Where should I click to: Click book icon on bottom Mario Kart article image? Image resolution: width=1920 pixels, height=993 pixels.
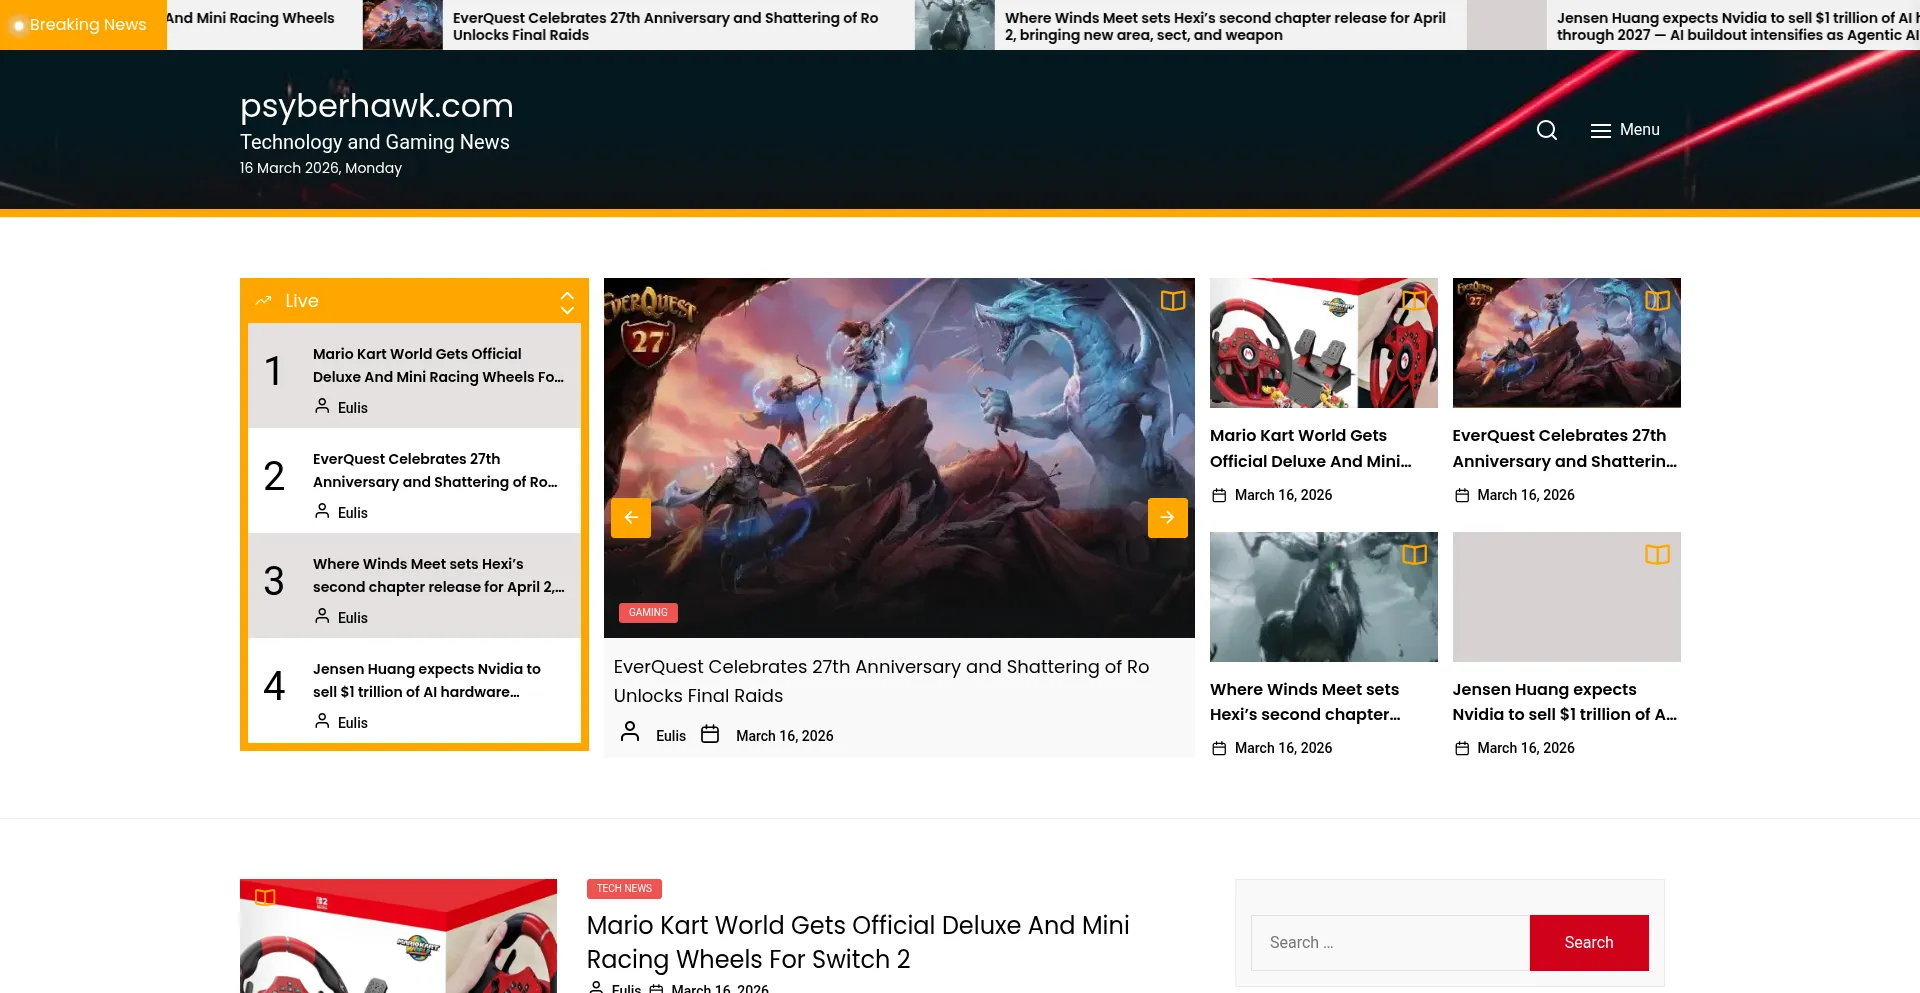click(x=265, y=898)
